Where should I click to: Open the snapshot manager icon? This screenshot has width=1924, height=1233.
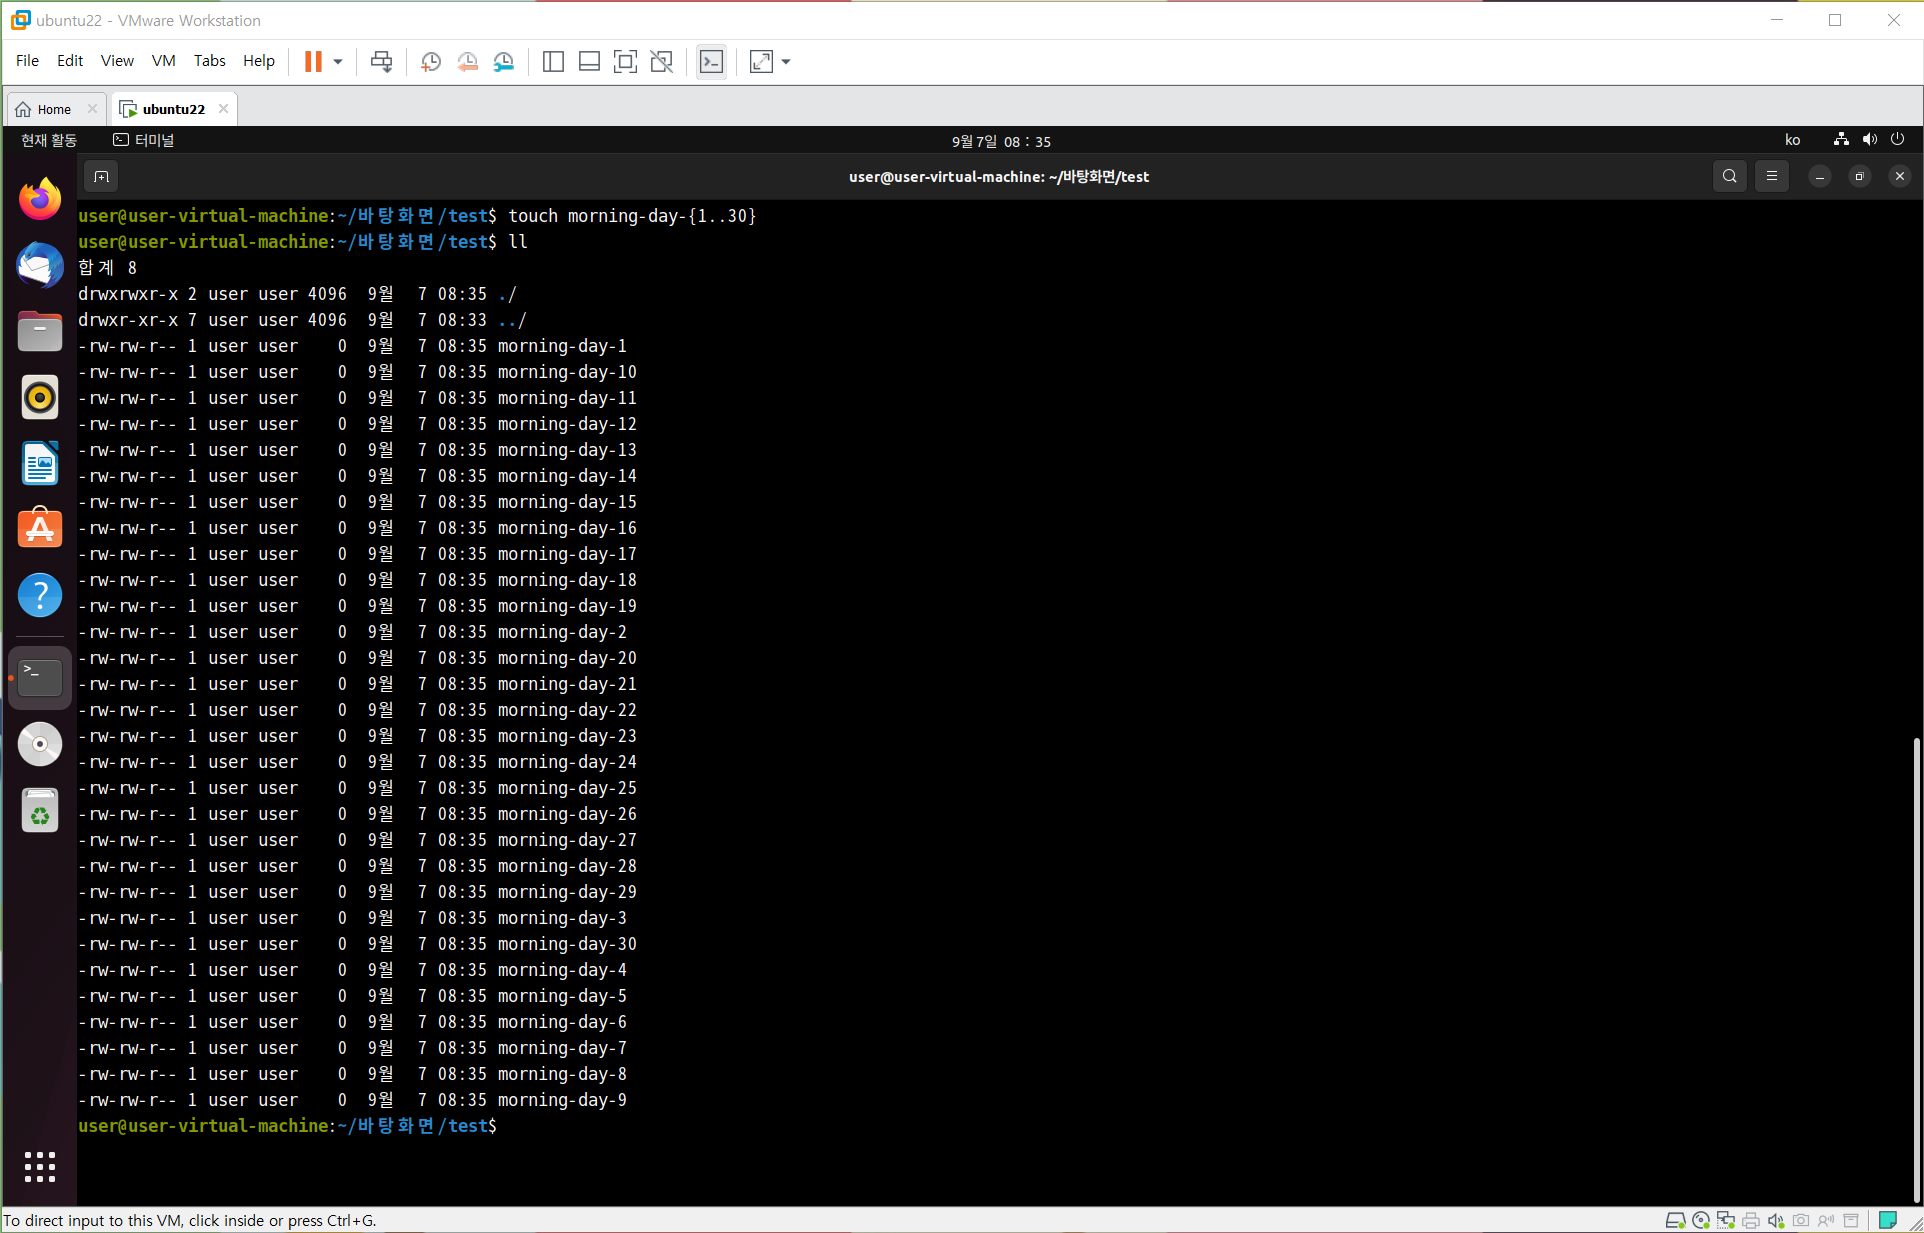point(504,62)
